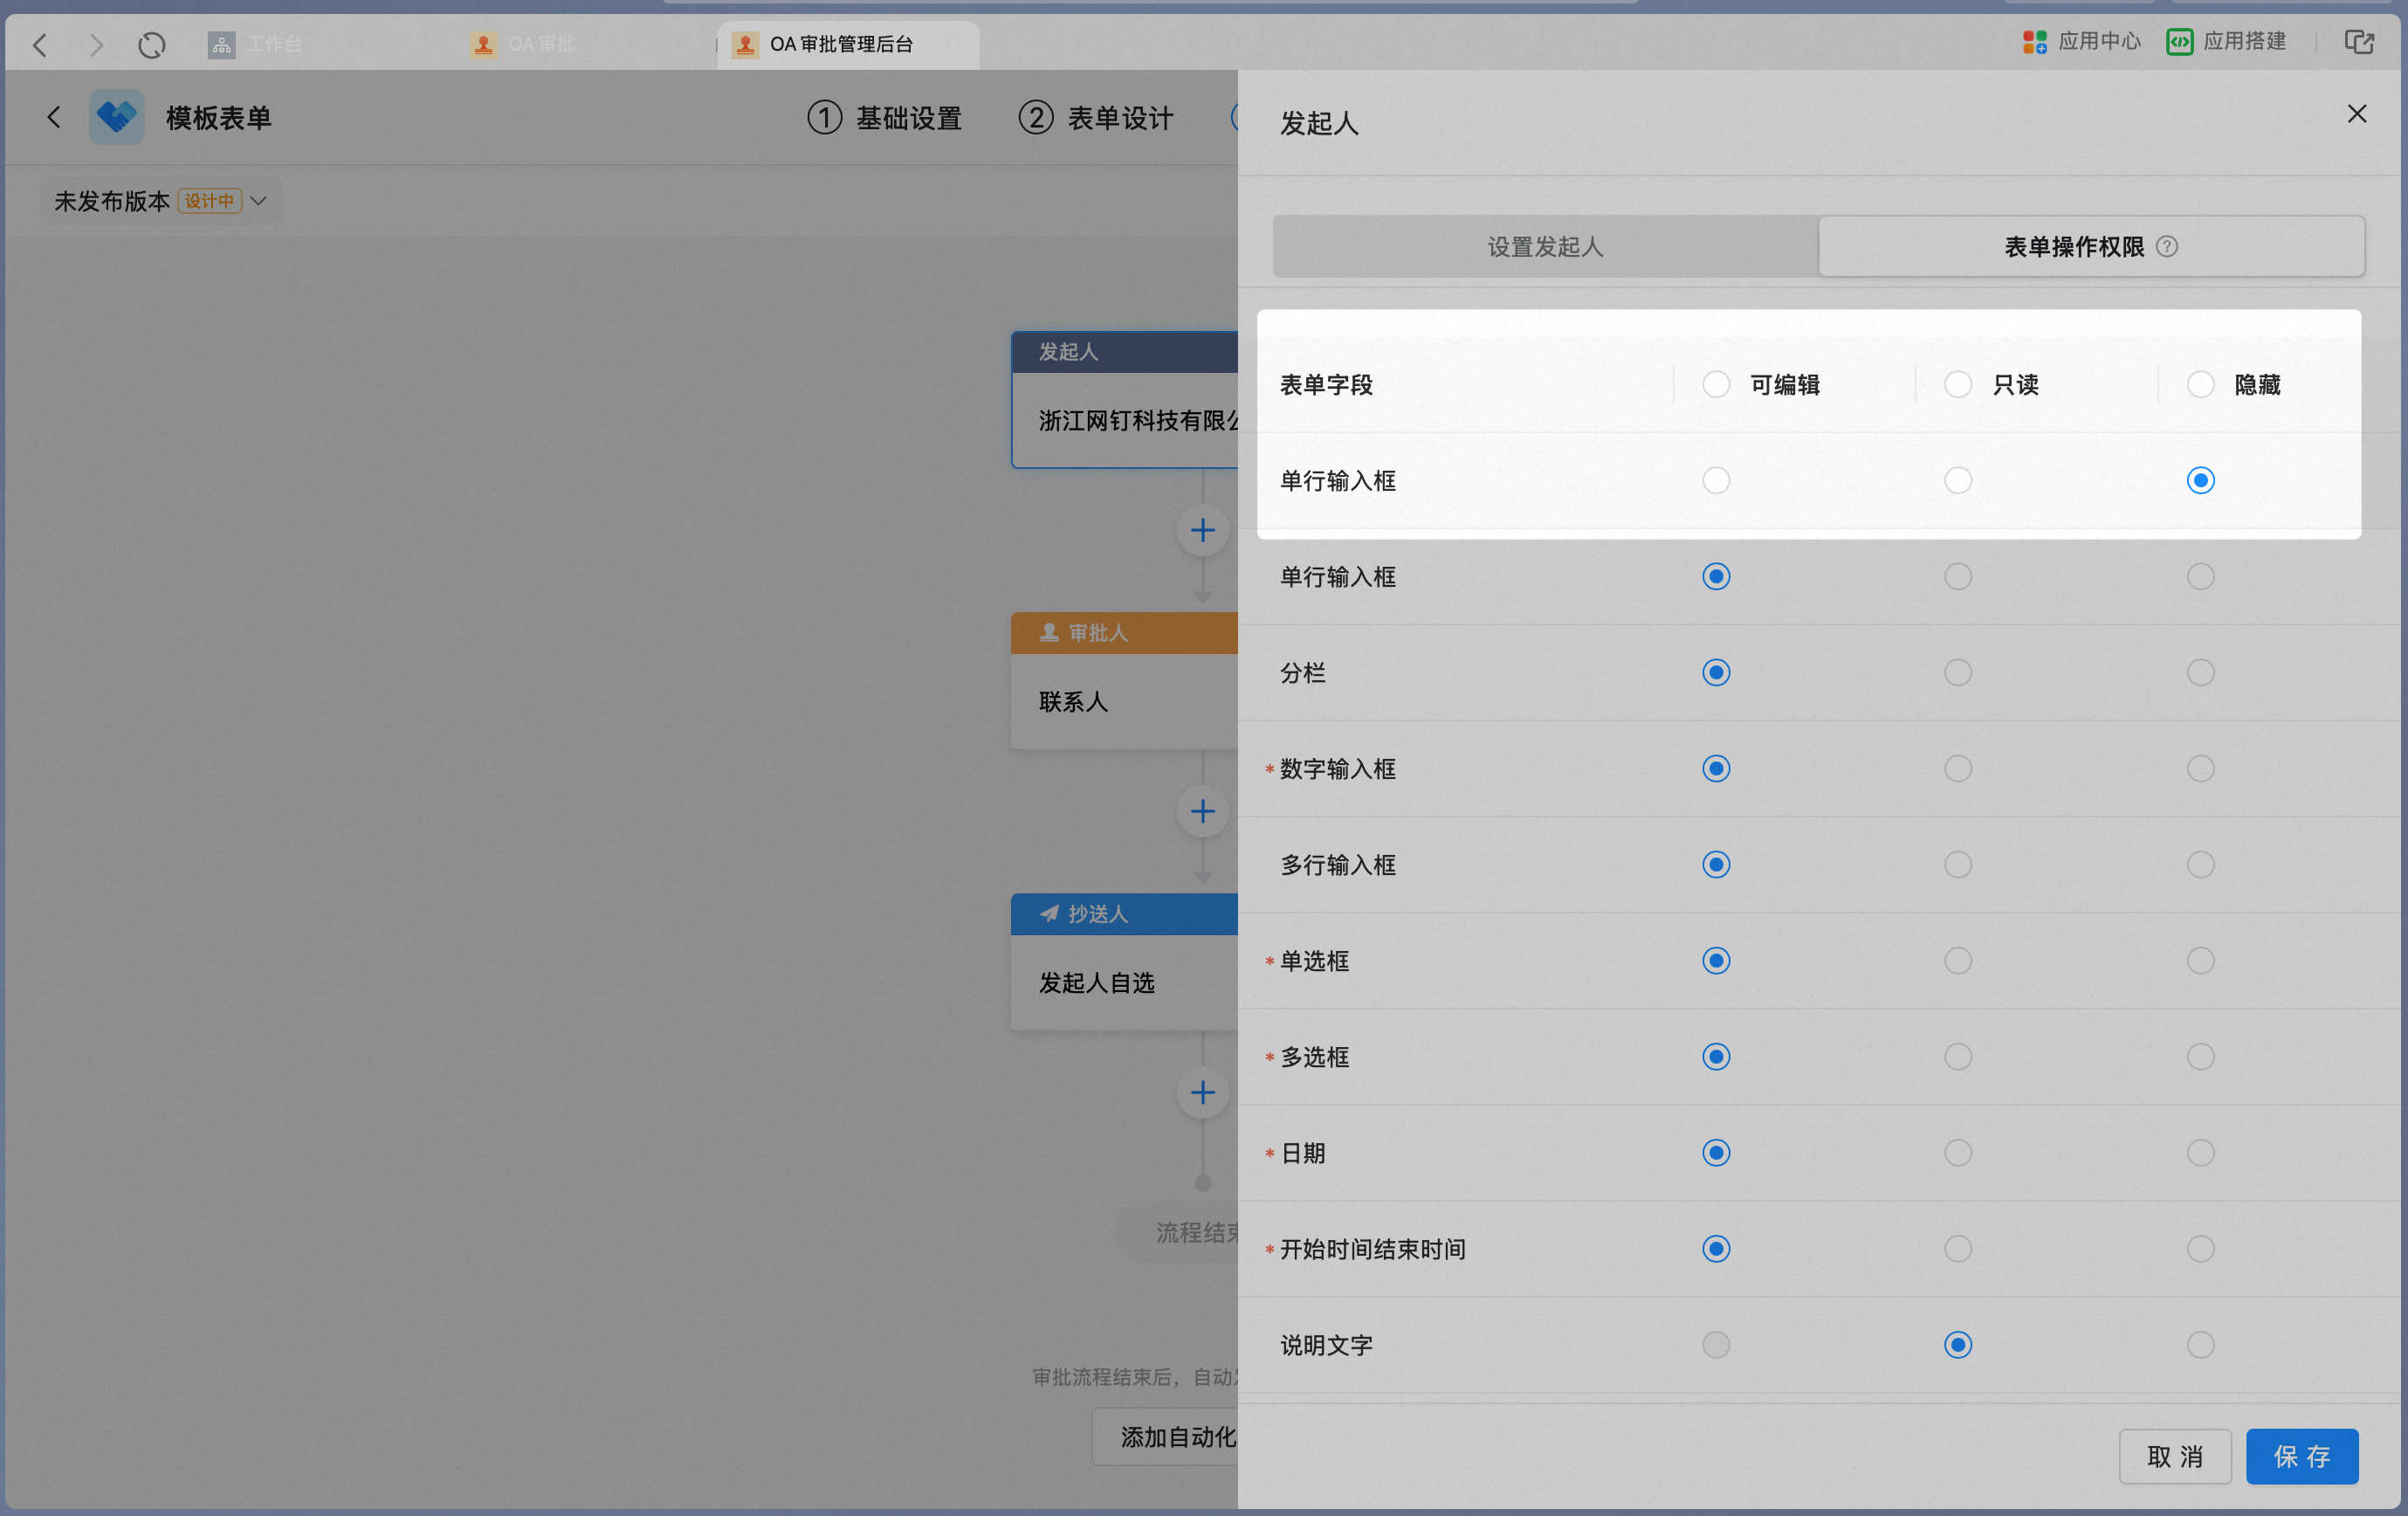Set 多选框 to read-only
Screen dimensions: 2408x1516
(1957, 1057)
